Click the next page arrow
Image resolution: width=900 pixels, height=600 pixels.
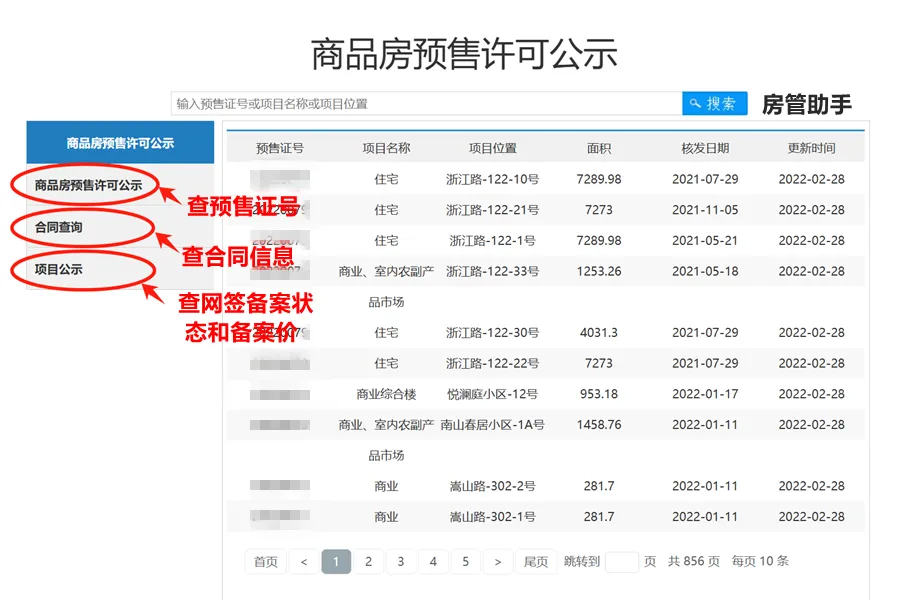point(498,561)
